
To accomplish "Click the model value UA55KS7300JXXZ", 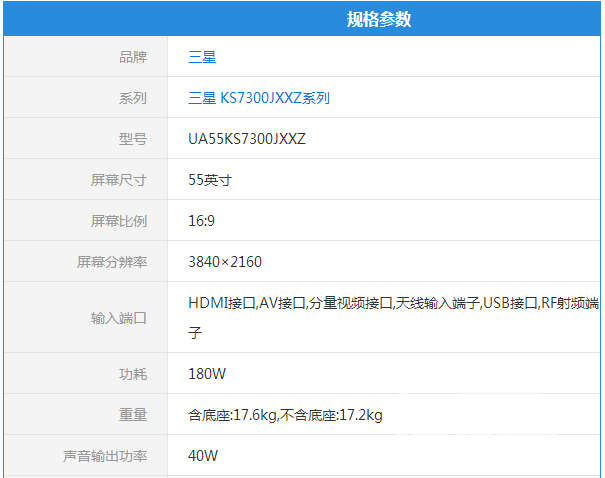I will [247, 139].
